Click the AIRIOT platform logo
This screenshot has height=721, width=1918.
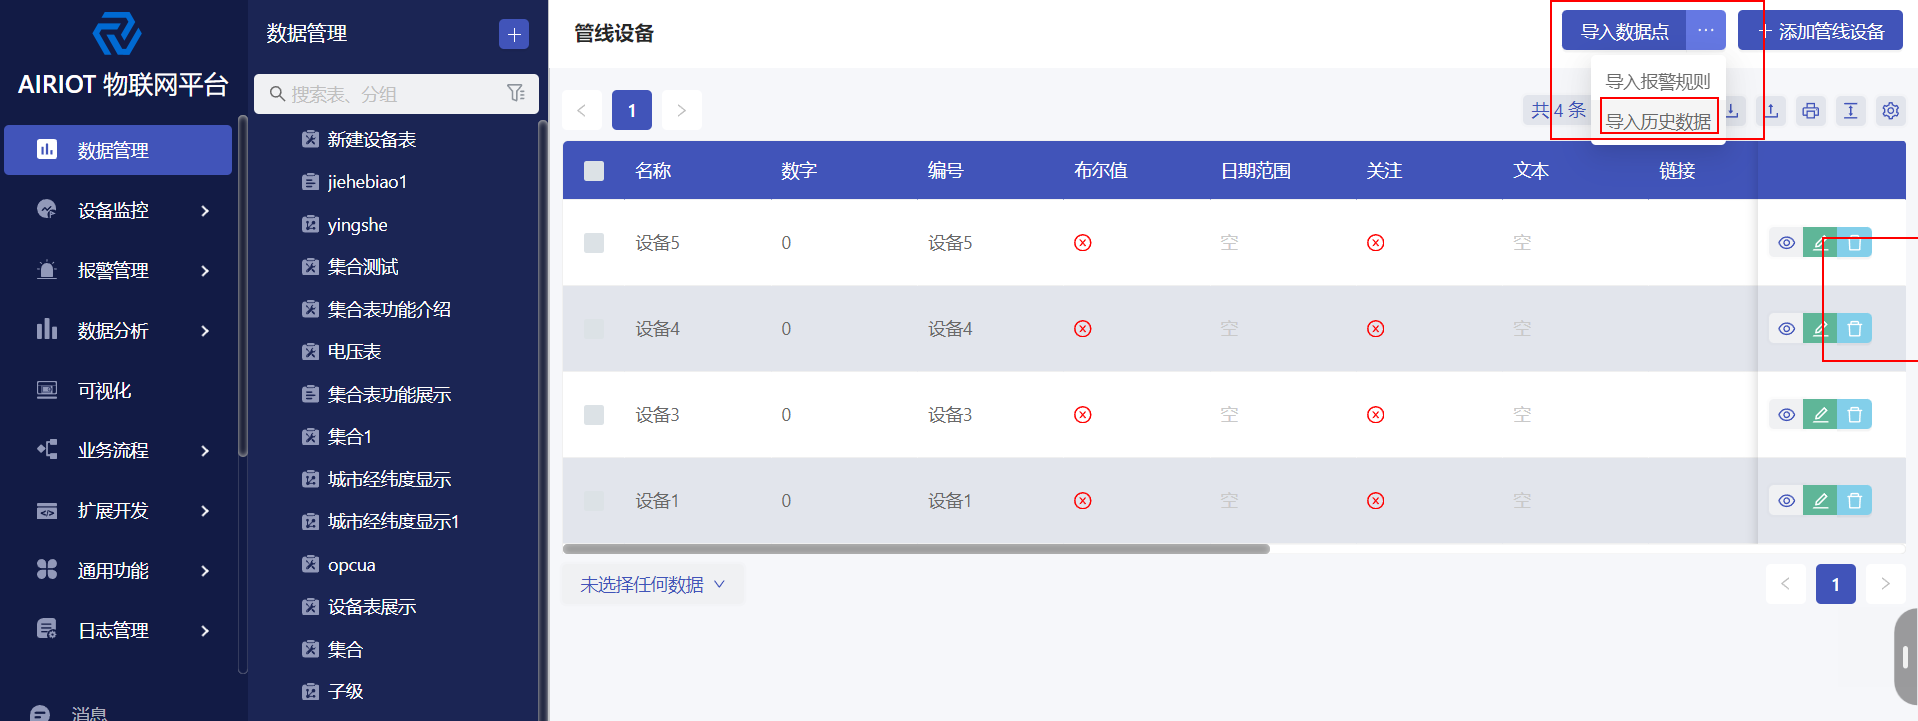click(x=117, y=34)
